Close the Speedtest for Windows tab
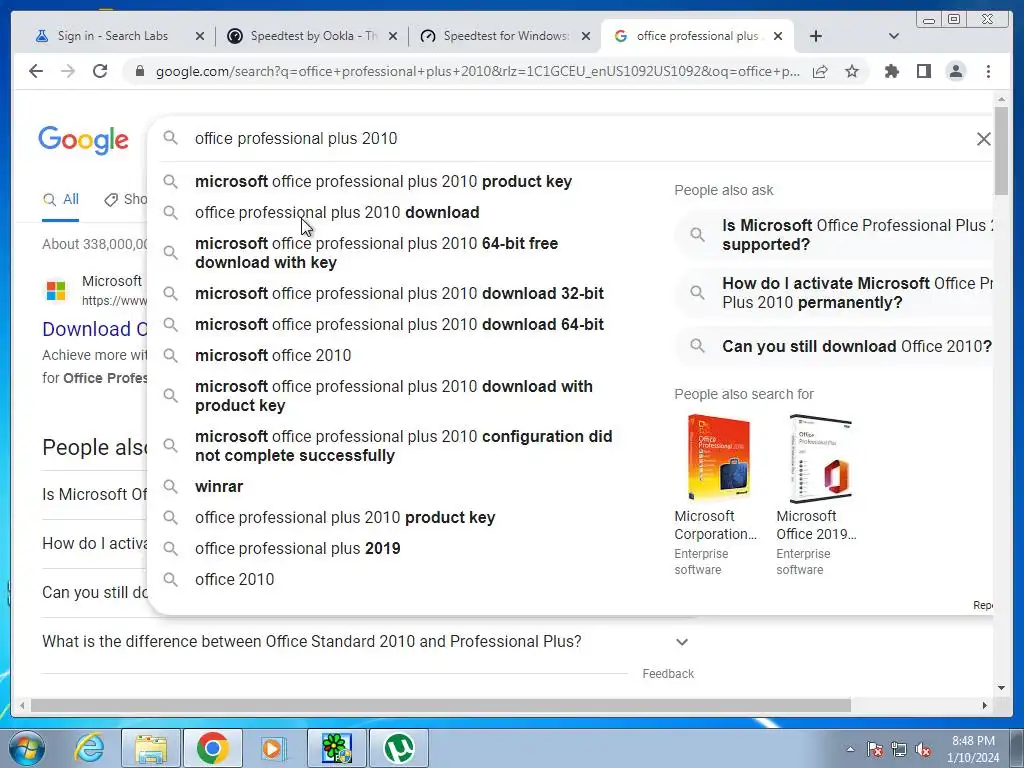This screenshot has width=1024, height=768. click(x=586, y=36)
